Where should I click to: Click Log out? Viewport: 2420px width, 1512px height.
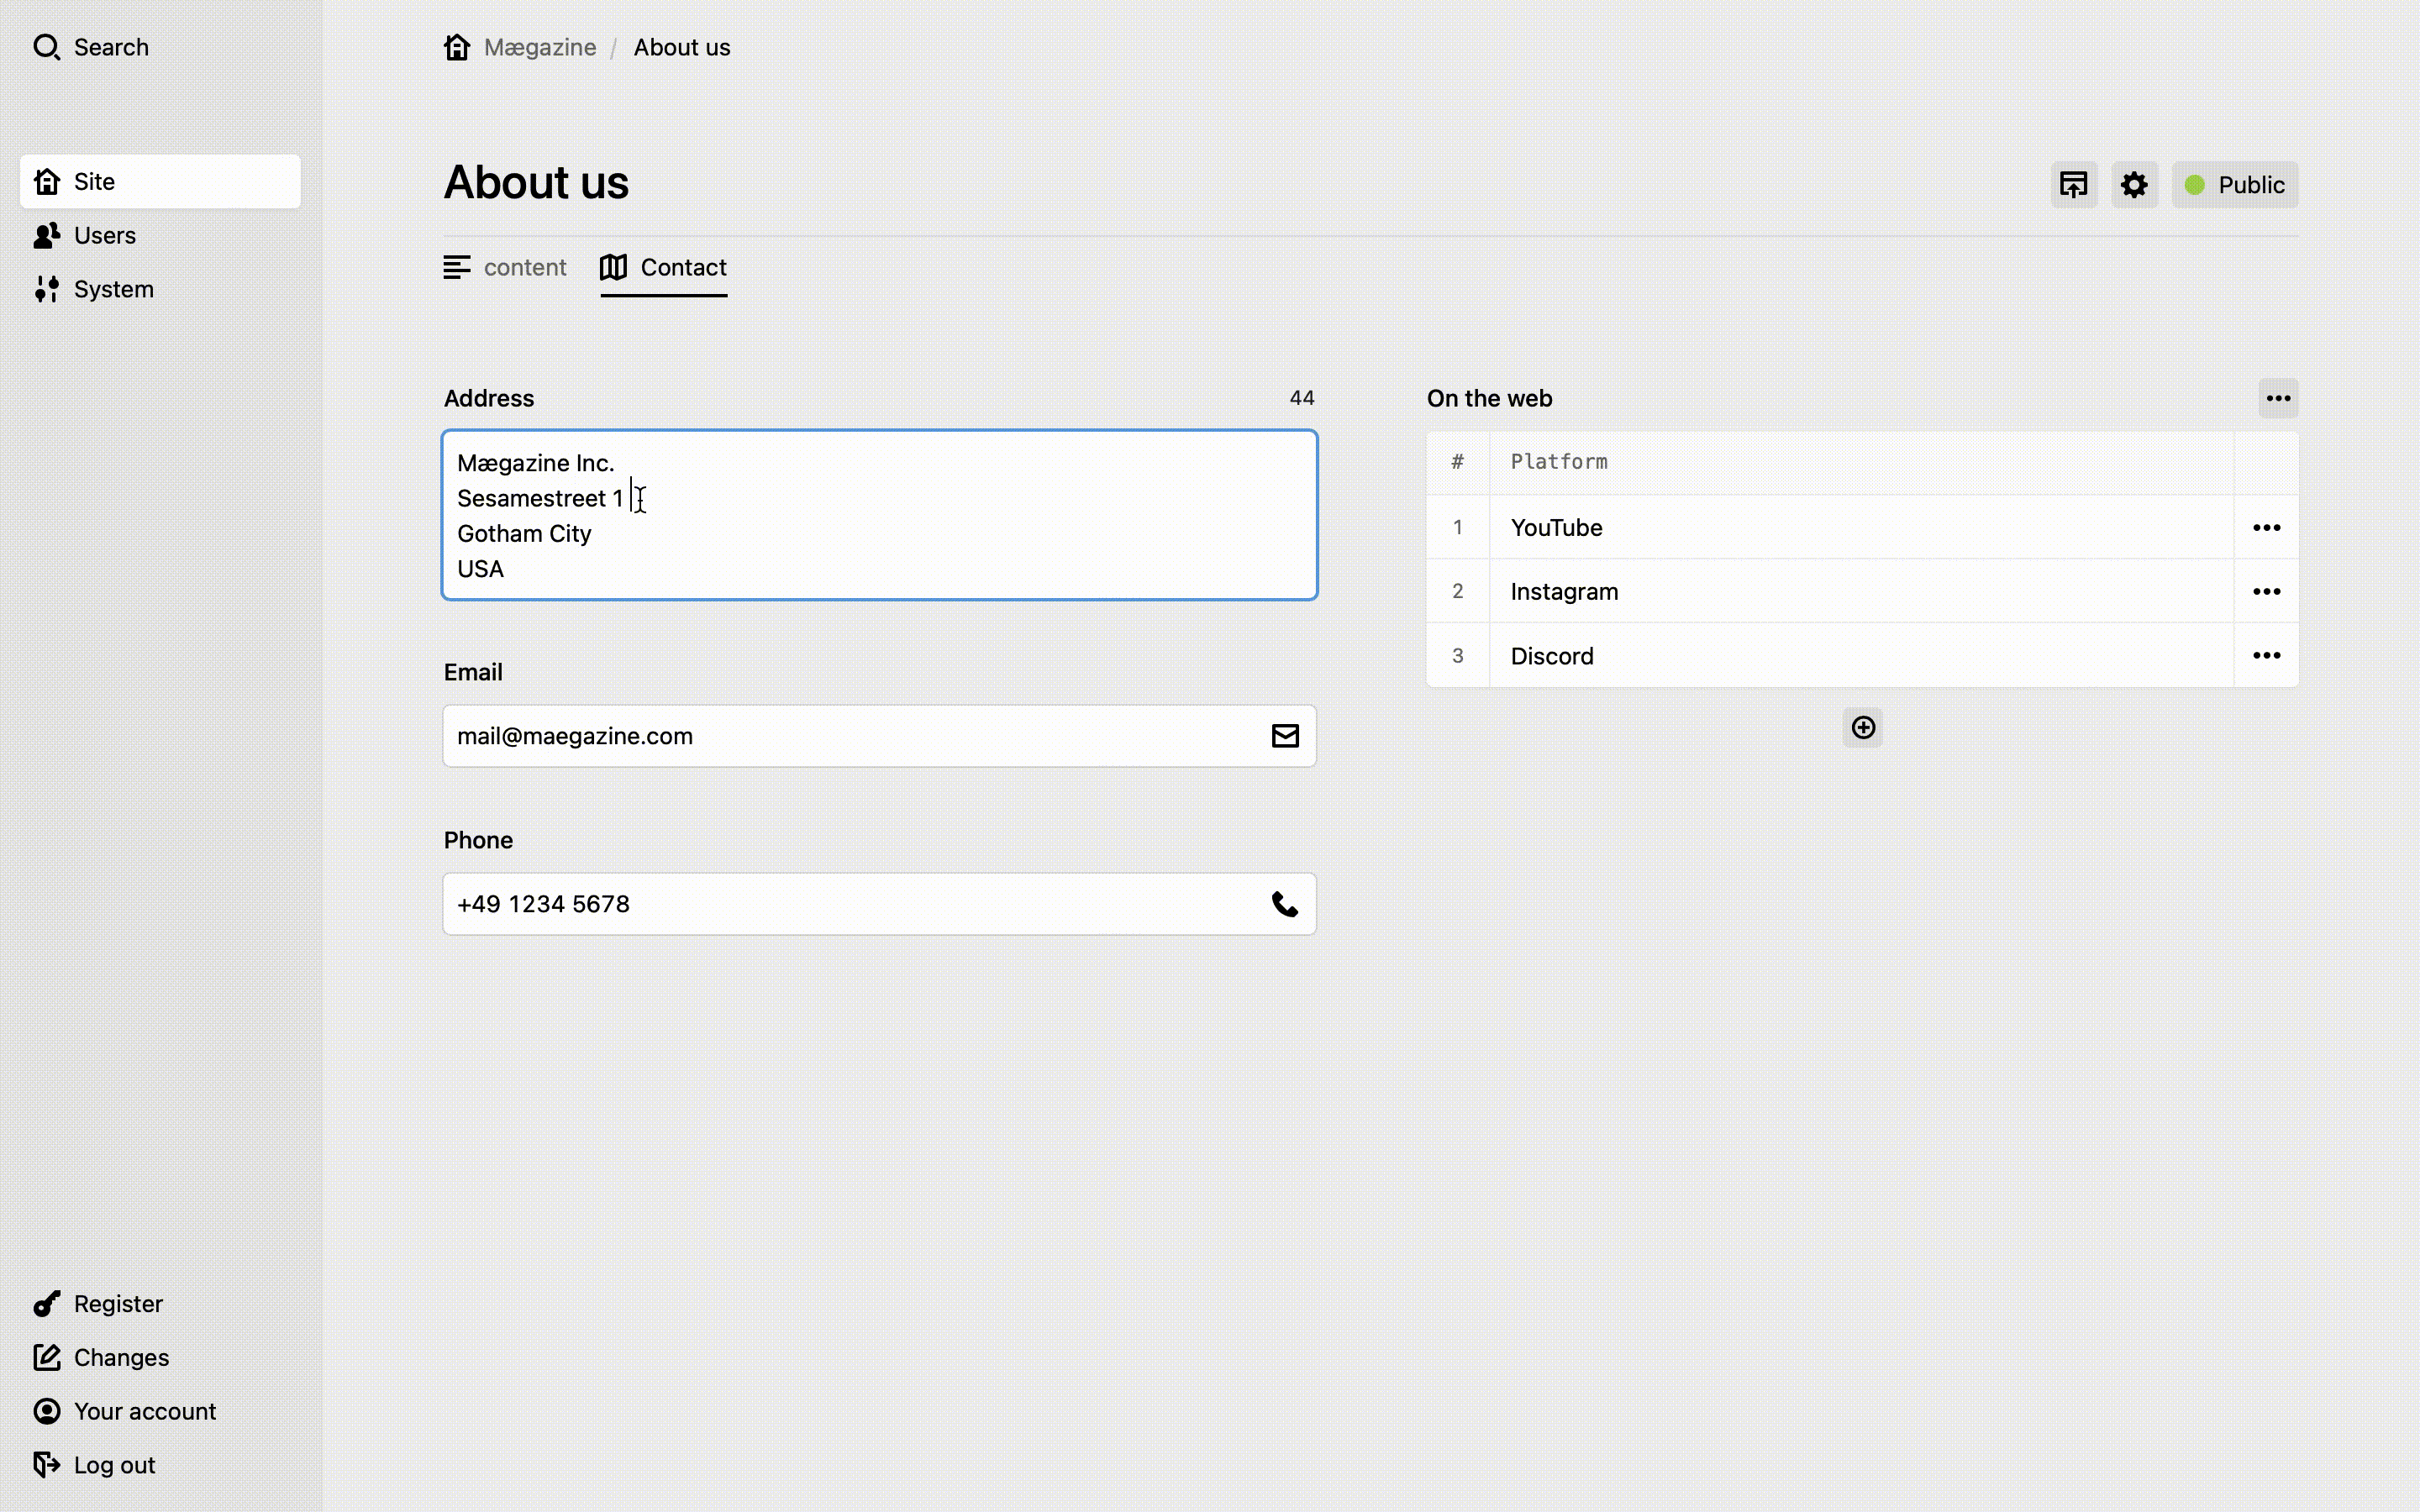pos(114,1464)
